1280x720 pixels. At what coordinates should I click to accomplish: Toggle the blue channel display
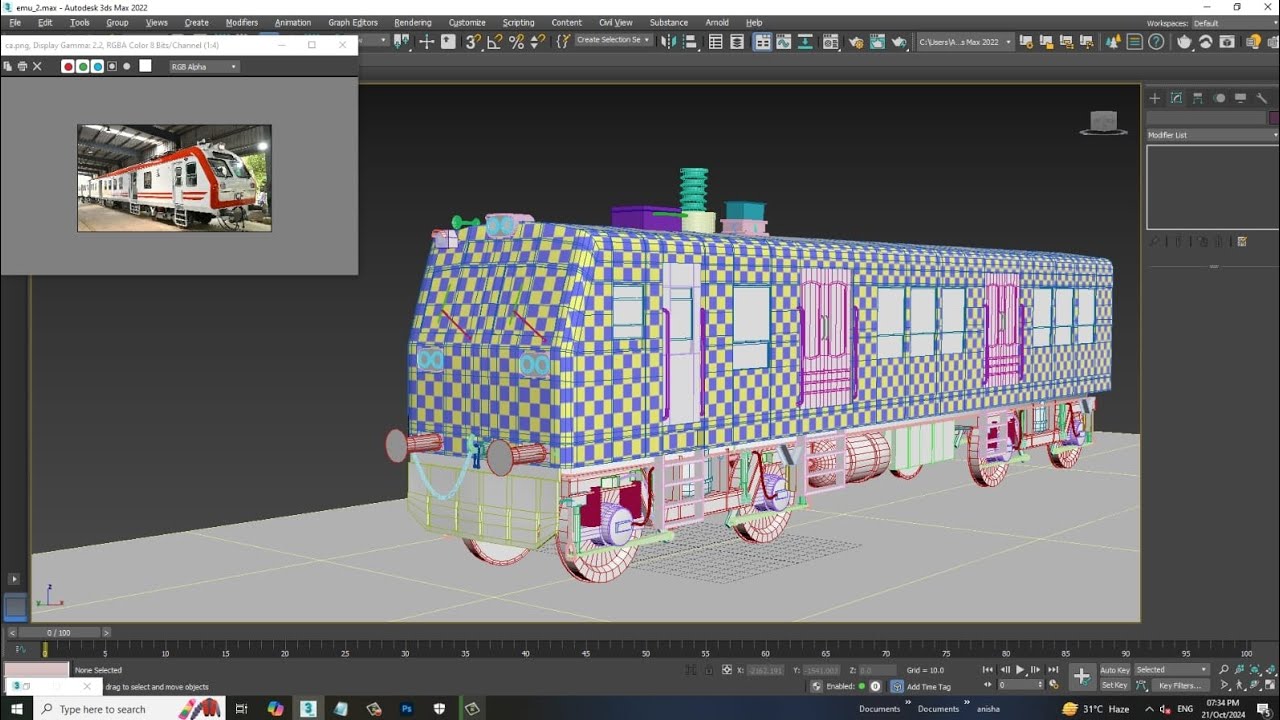(97, 66)
